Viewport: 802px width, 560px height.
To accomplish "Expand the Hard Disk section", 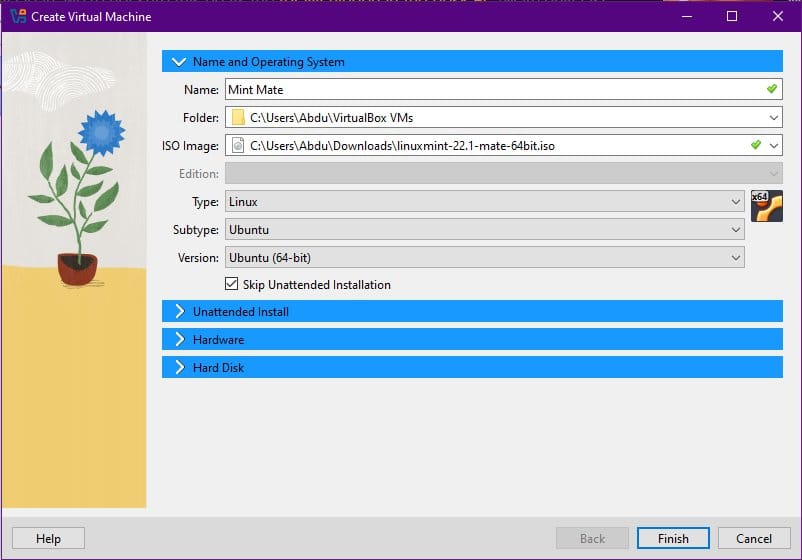I will 472,368.
